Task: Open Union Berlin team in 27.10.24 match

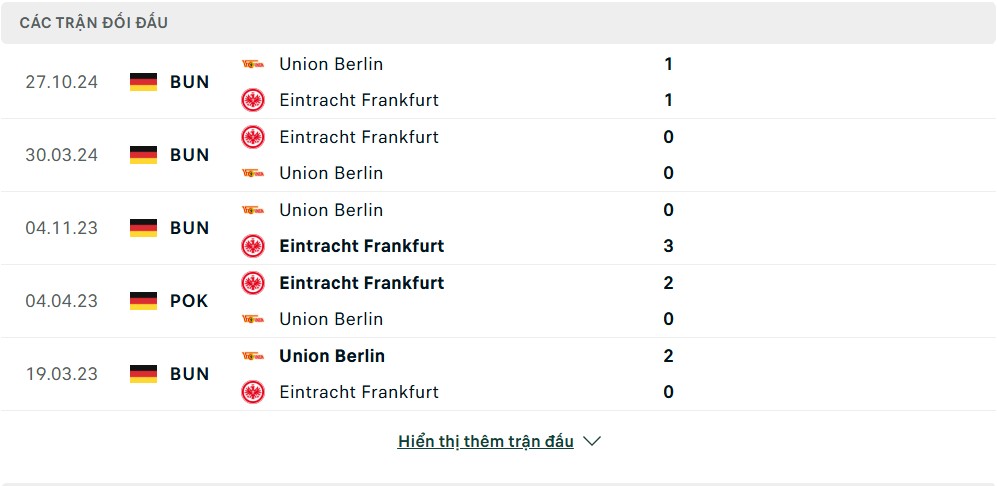Action: 331,64
